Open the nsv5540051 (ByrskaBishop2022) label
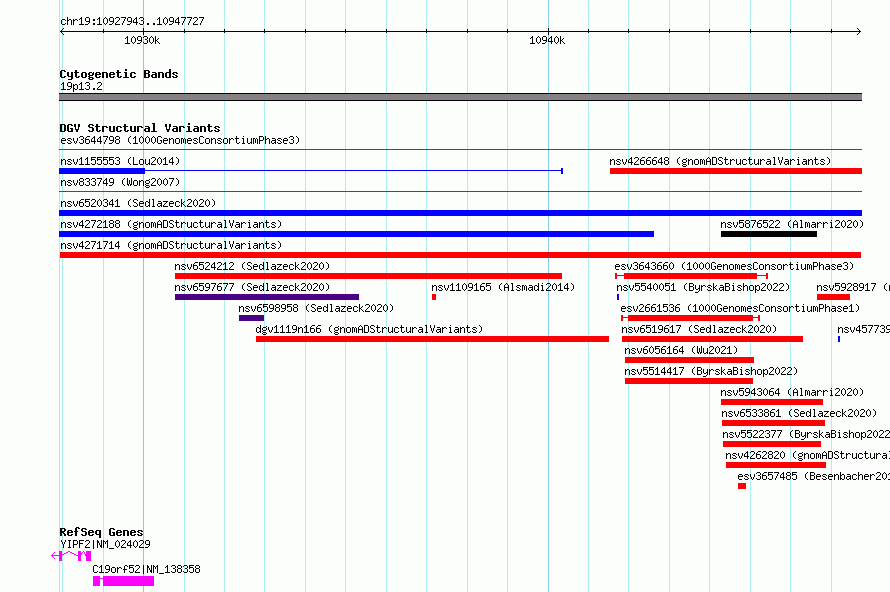Screen dimensions: 890x592 coord(703,287)
